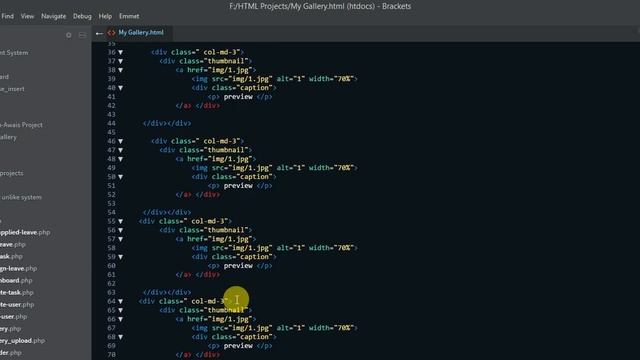This screenshot has width=640, height=360.
Task: Click 'preview' text on line 51
Action: coord(238,186)
